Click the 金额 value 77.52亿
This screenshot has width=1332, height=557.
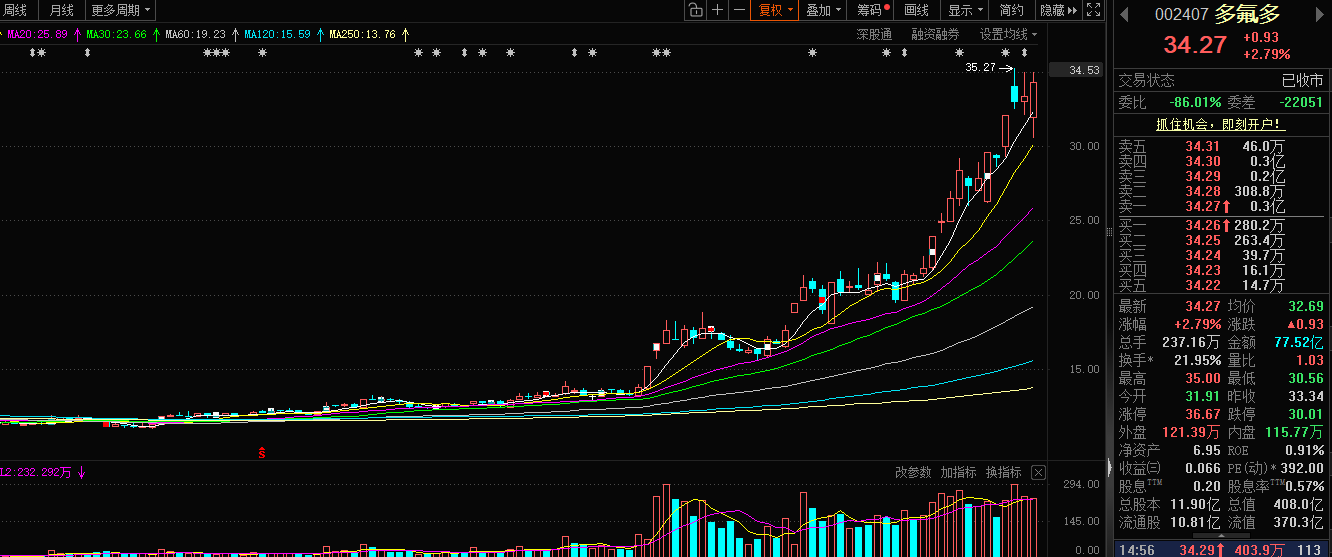click(1299, 342)
